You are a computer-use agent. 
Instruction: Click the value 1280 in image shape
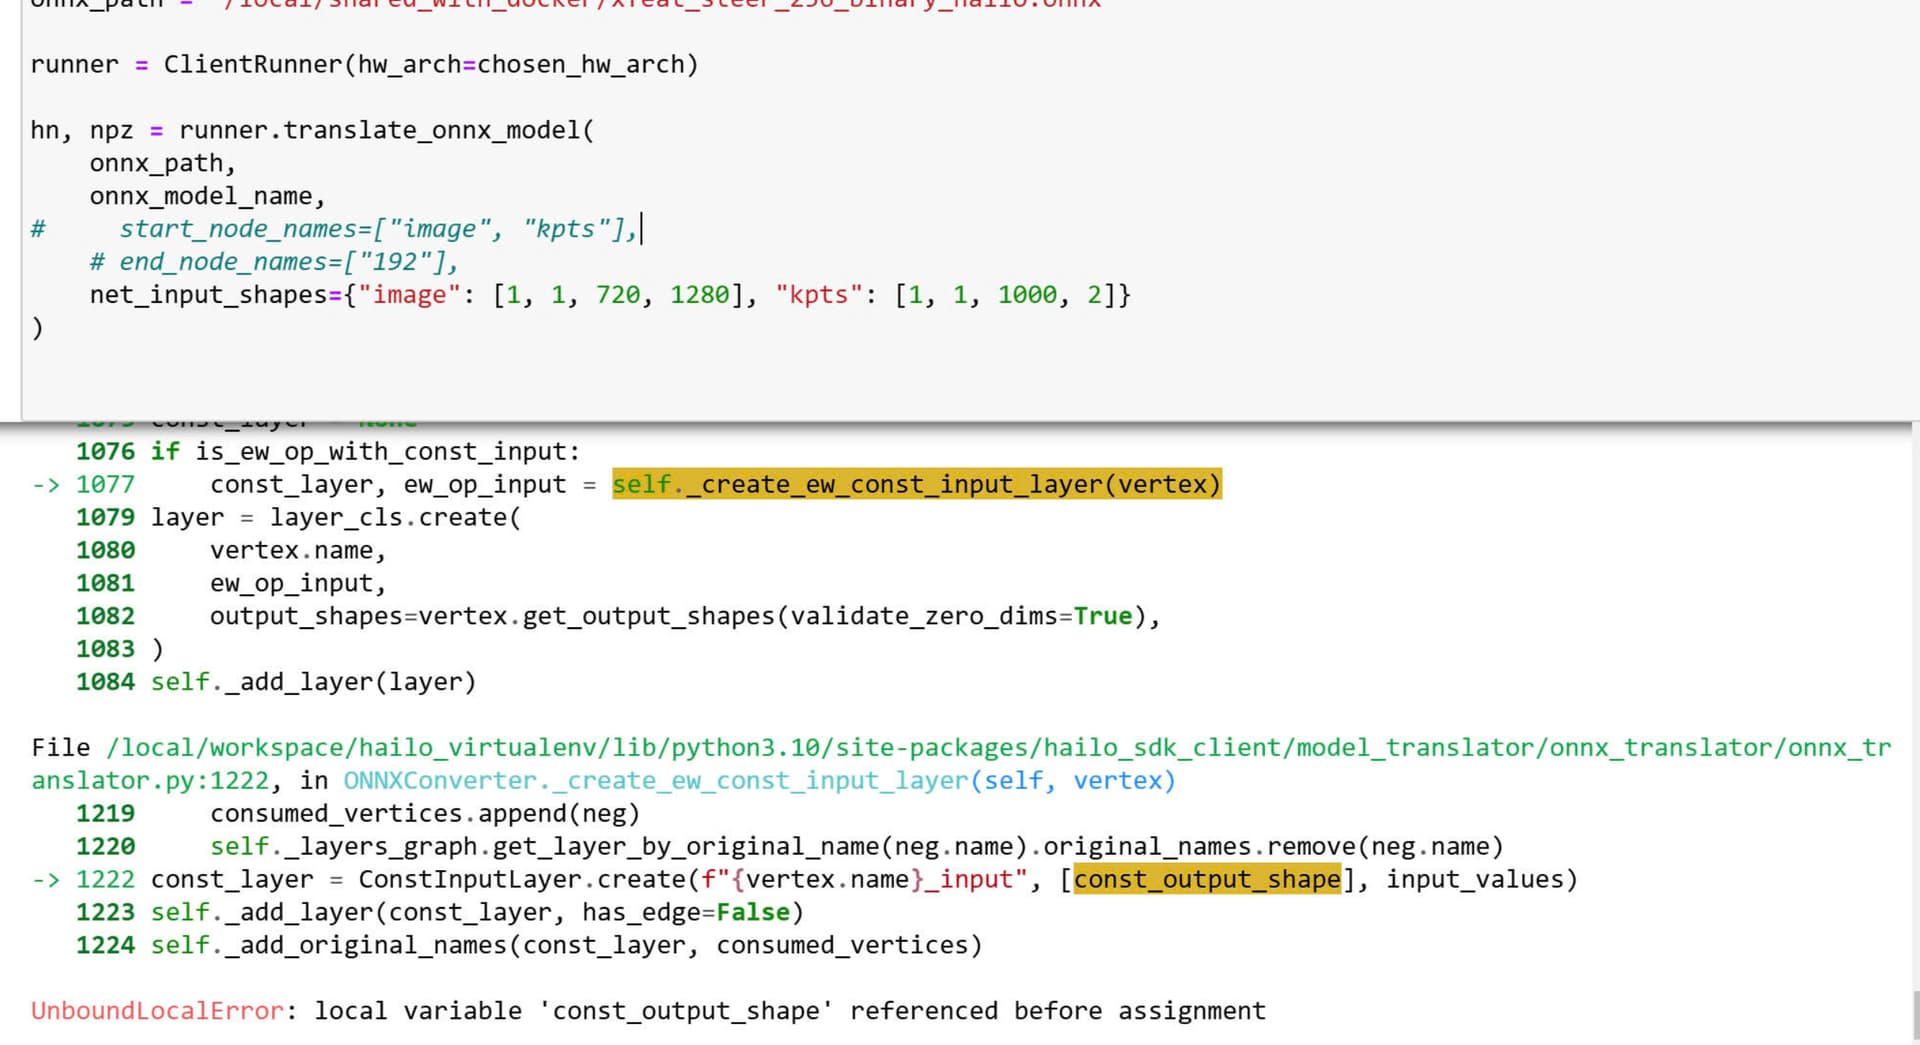[699, 295]
